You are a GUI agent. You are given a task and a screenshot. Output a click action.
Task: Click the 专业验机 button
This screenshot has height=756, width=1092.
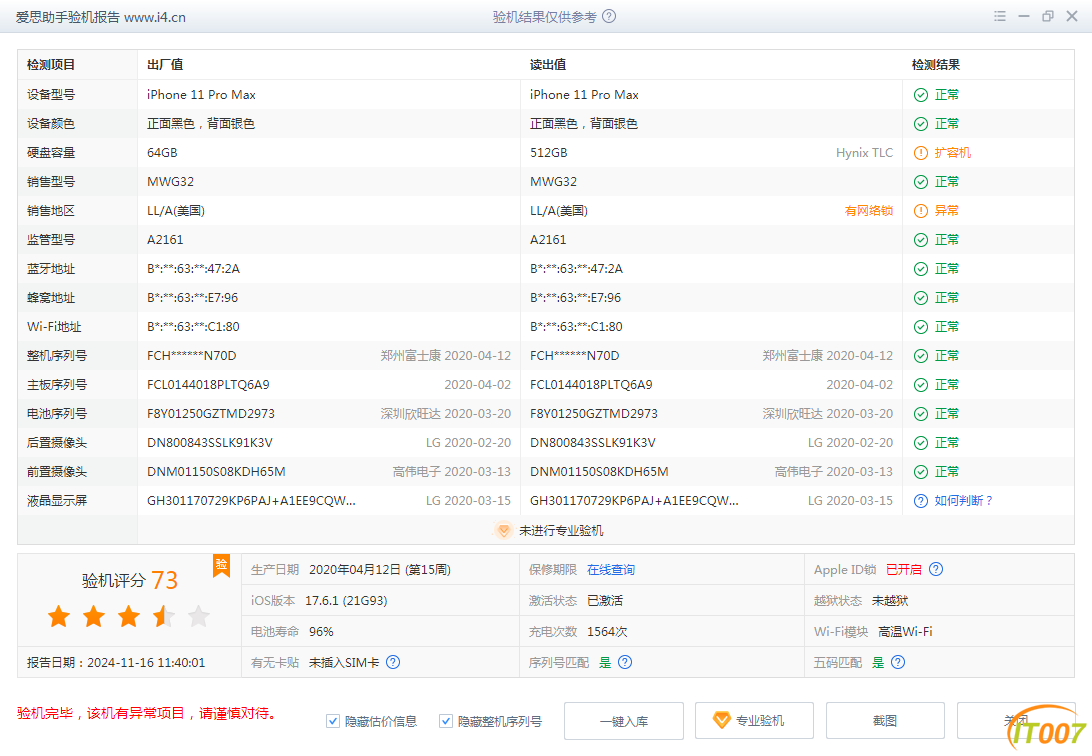click(754, 720)
